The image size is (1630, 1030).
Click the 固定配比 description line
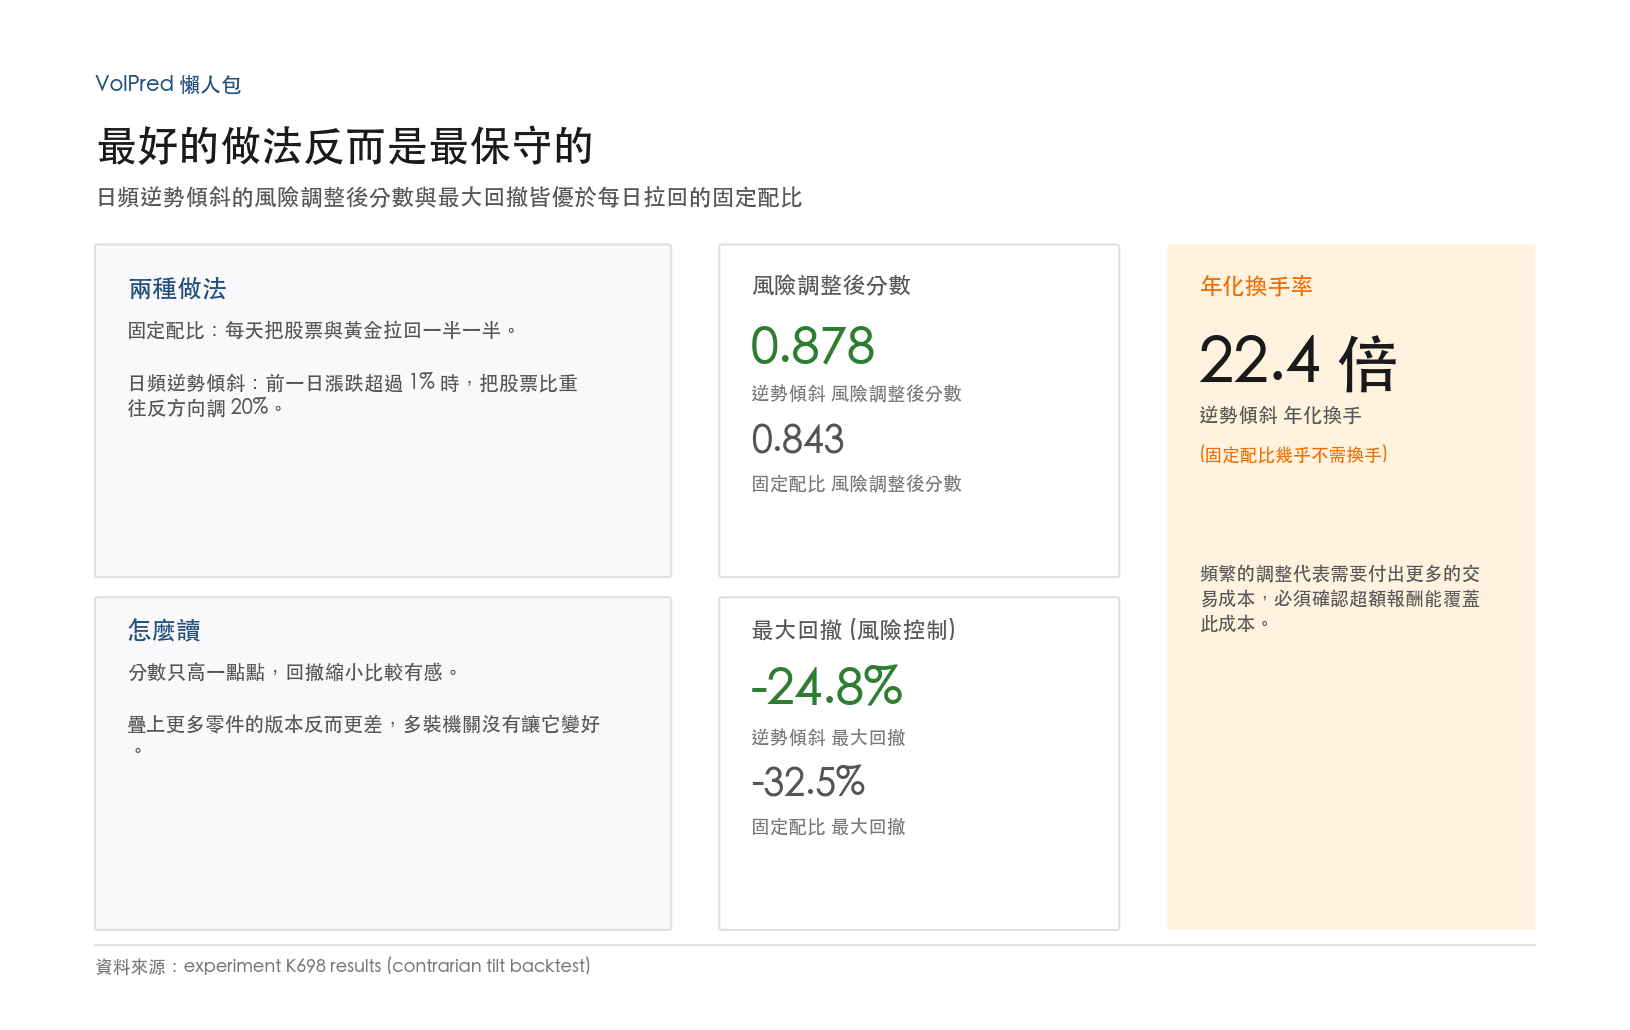322,330
